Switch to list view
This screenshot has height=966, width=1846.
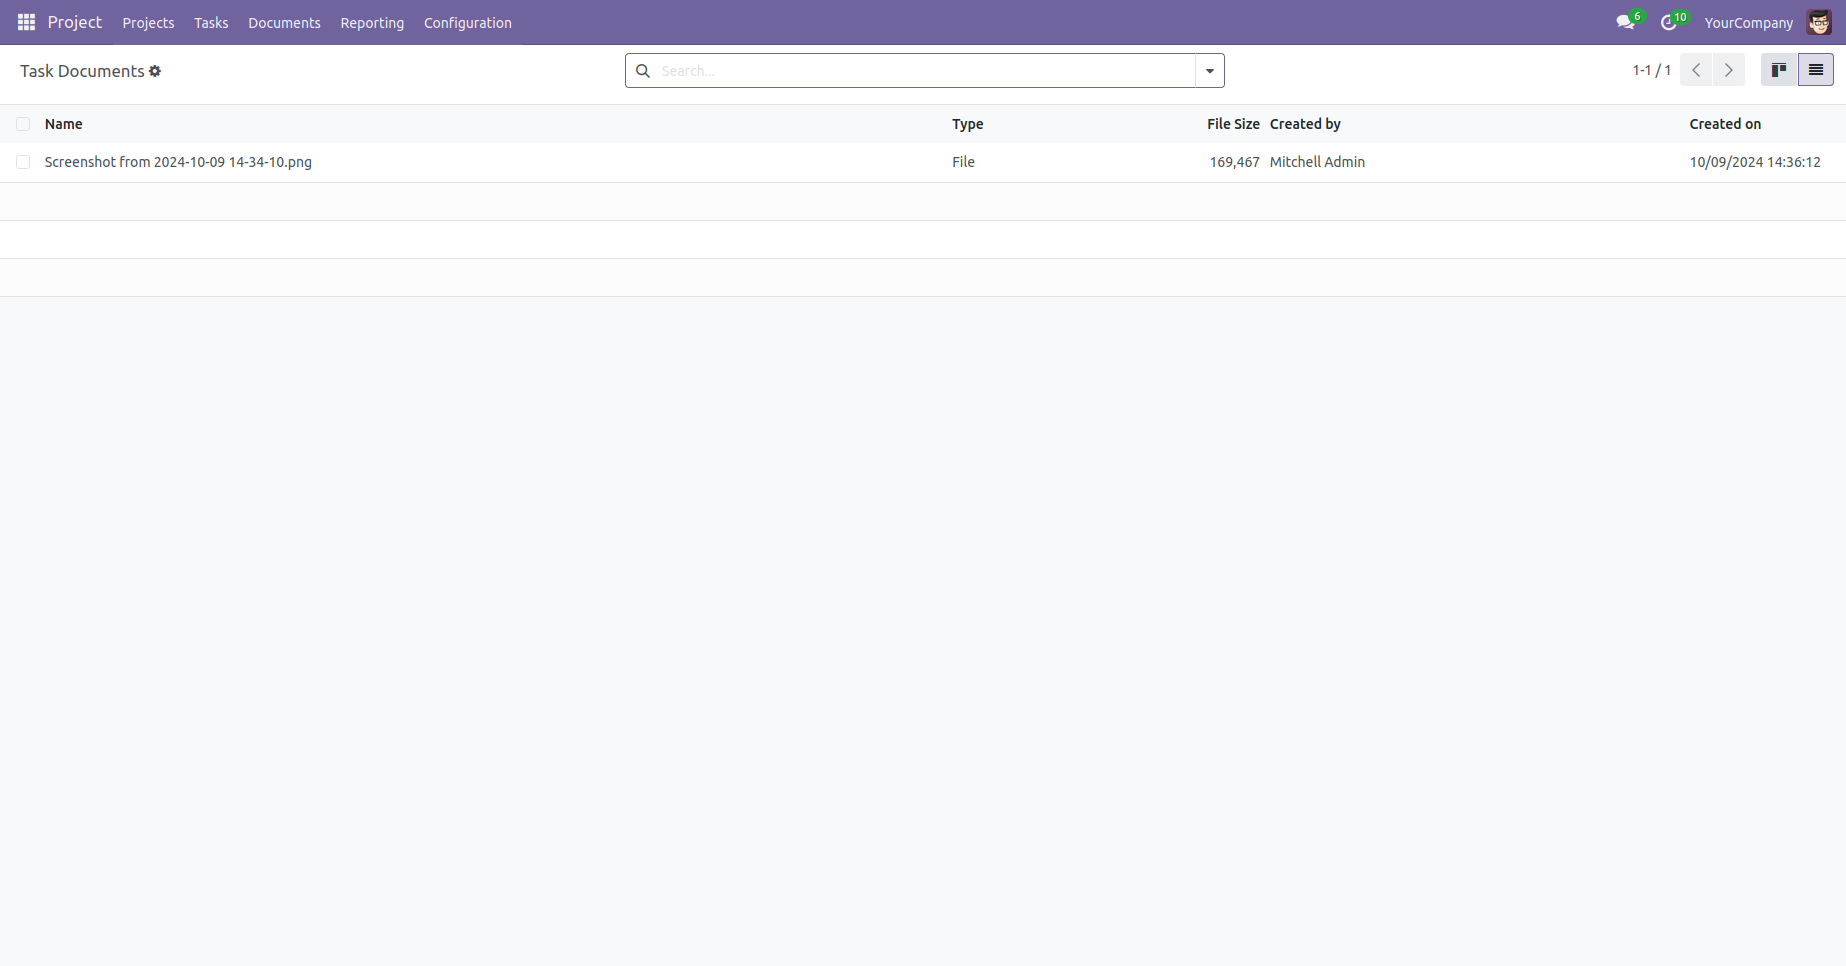pyautogui.click(x=1816, y=70)
